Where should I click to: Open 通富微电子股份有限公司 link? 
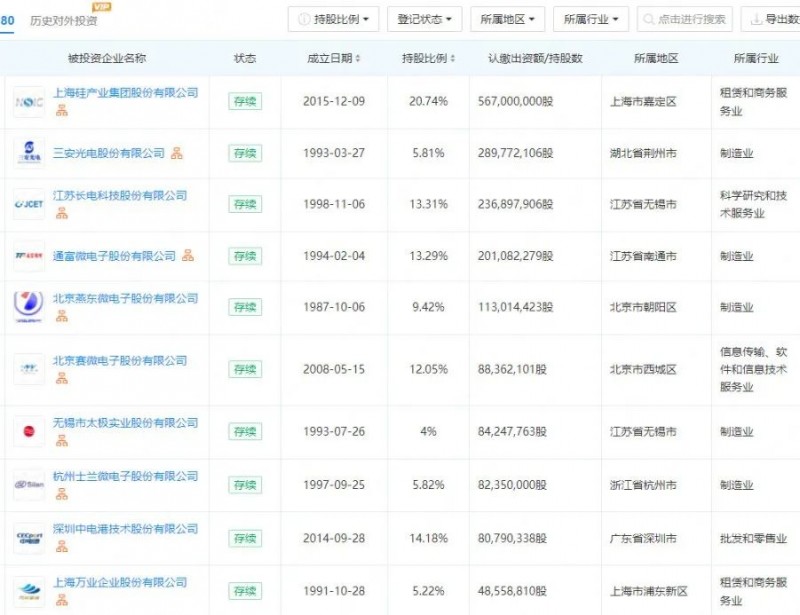[x=114, y=256]
